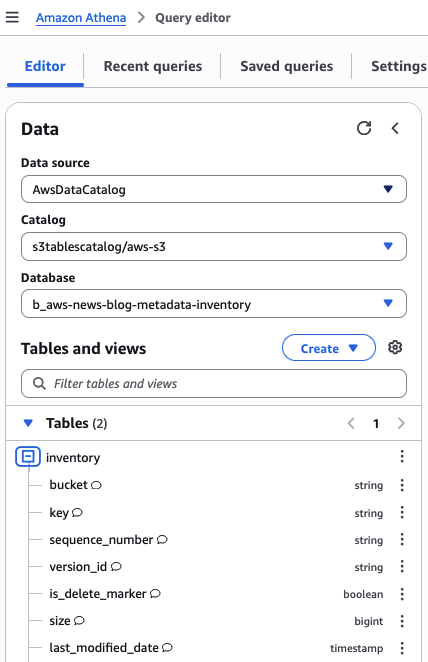The height and width of the screenshot is (662, 428).
Task: Open the inventory table actions menu
Action: click(x=402, y=456)
